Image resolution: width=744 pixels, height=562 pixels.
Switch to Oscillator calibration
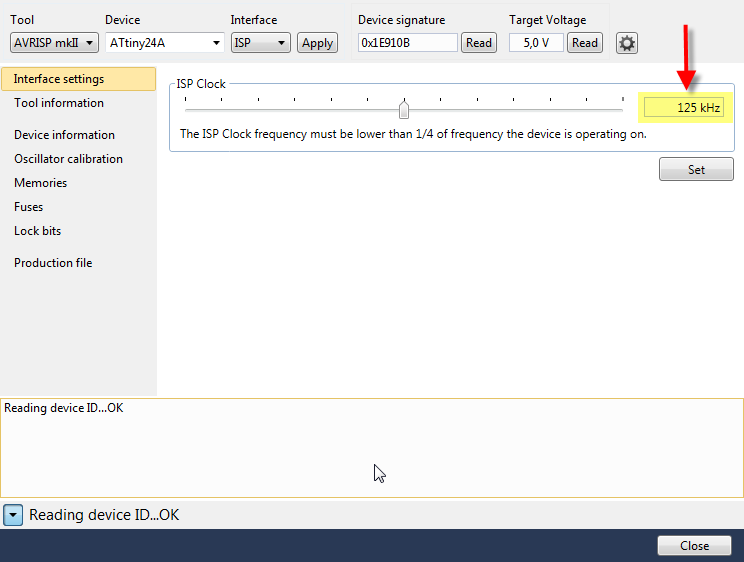pyautogui.click(x=68, y=159)
